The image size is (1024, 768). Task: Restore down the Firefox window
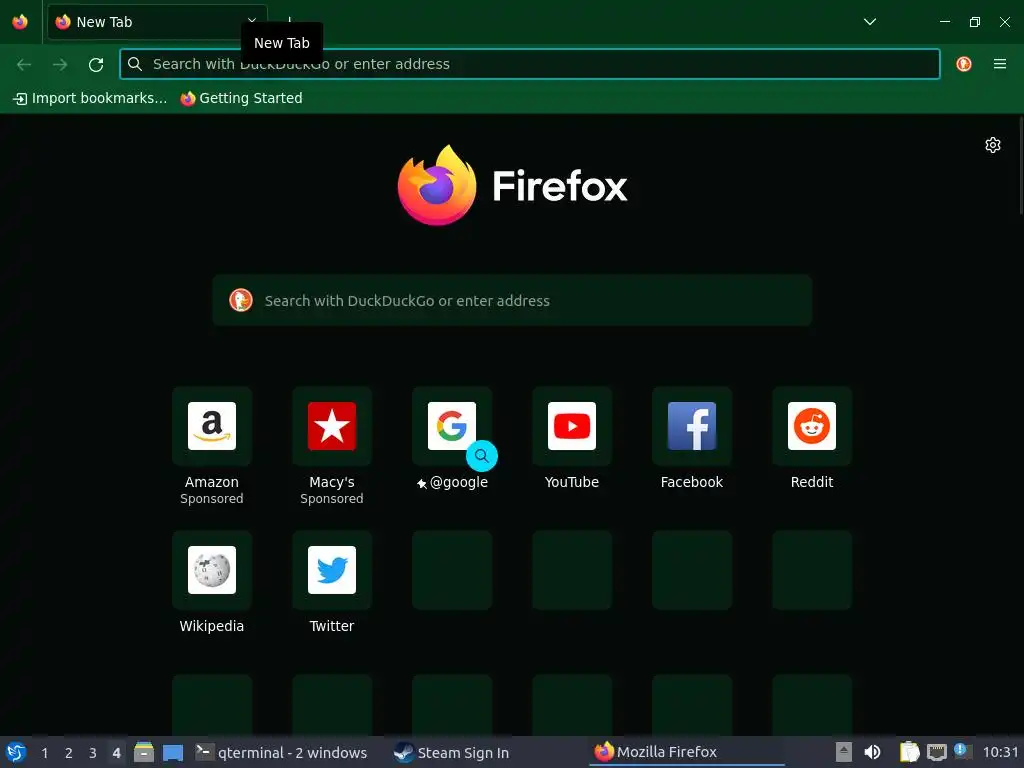(x=974, y=22)
